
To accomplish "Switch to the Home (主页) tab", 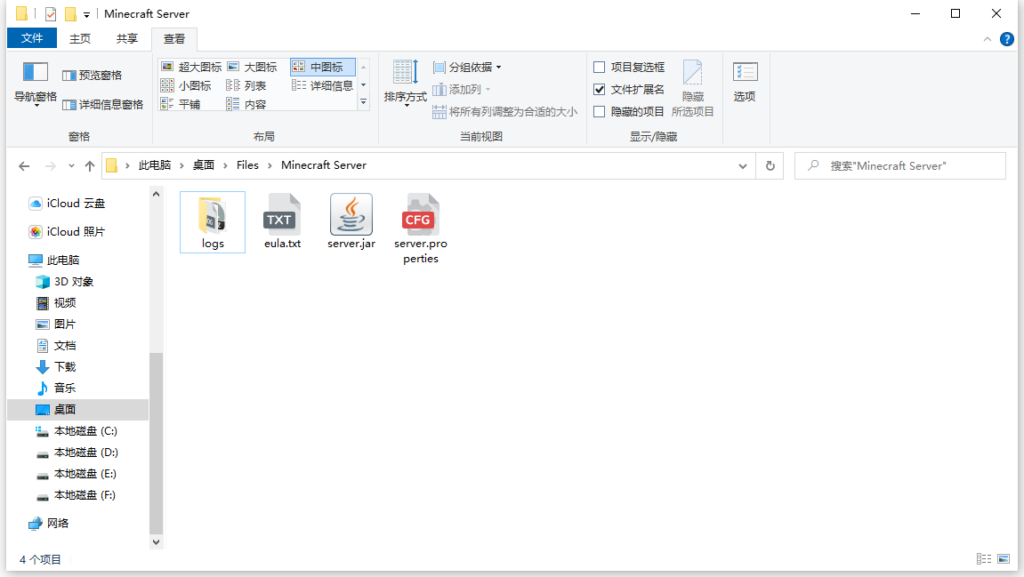I will pyautogui.click(x=80, y=39).
